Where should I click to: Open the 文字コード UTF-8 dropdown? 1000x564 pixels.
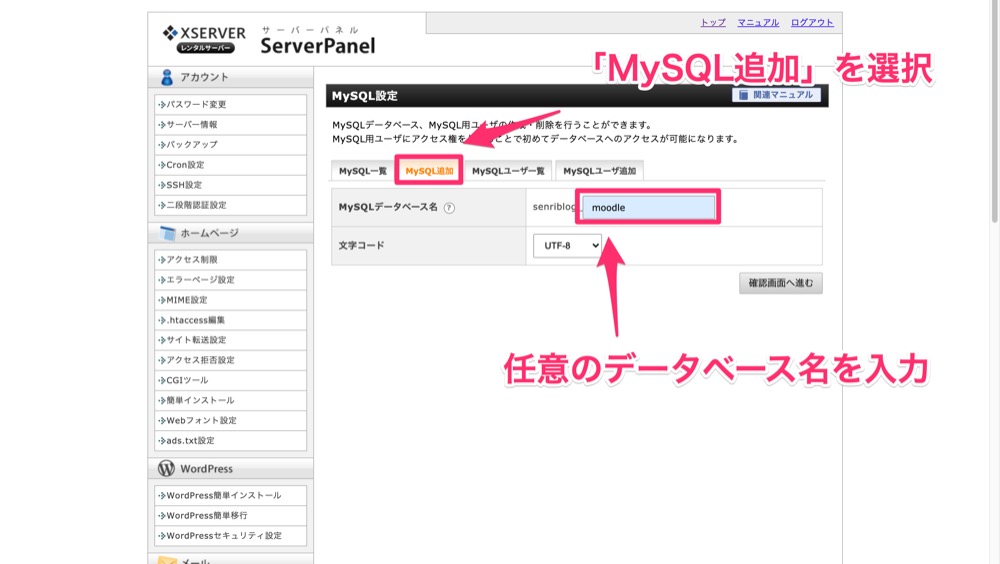coord(567,246)
